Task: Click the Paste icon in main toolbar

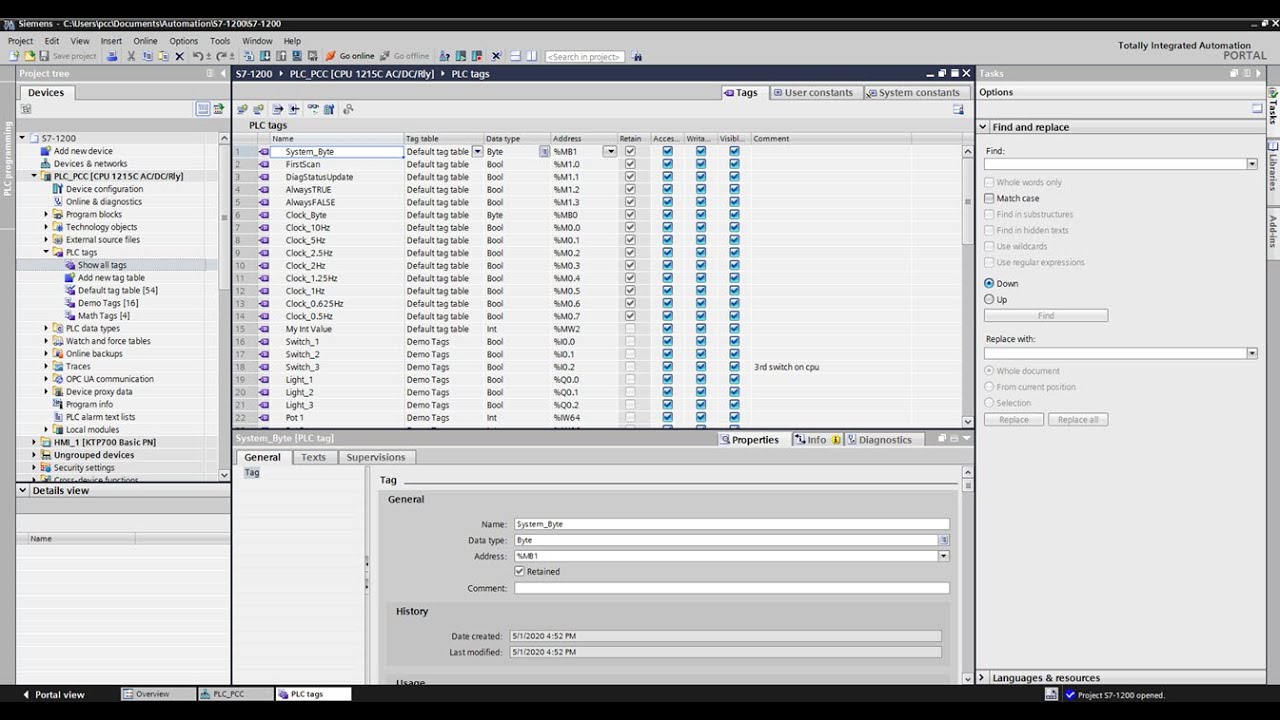Action: 163,56
